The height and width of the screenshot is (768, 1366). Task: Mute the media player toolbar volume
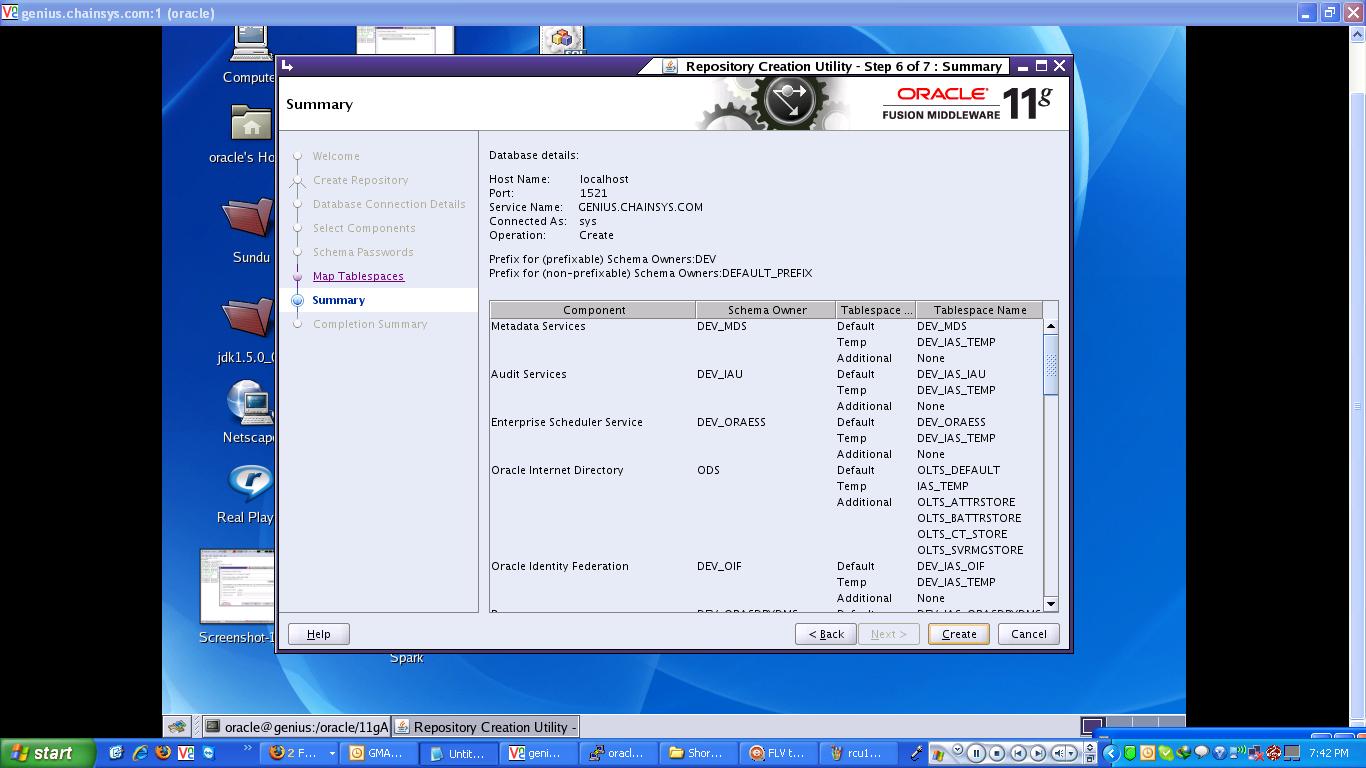pyautogui.click(x=1058, y=753)
